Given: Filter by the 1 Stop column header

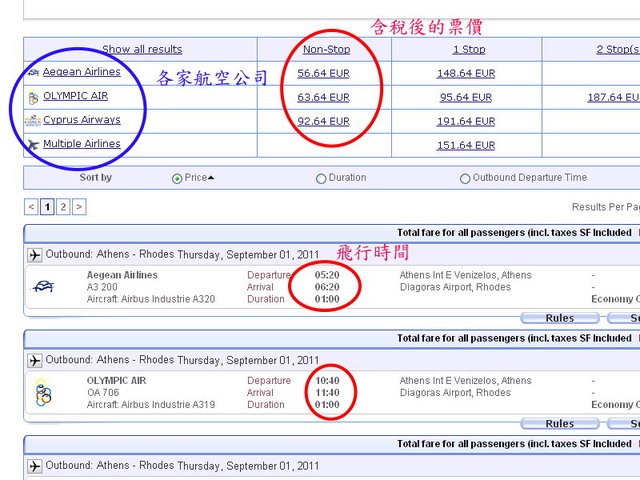Looking at the screenshot, I should click(x=468, y=49).
